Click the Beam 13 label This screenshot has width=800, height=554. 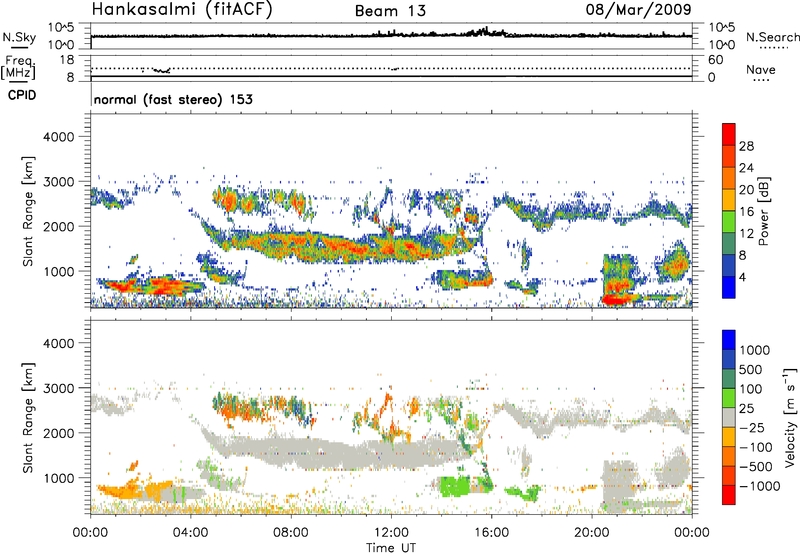coord(390,11)
